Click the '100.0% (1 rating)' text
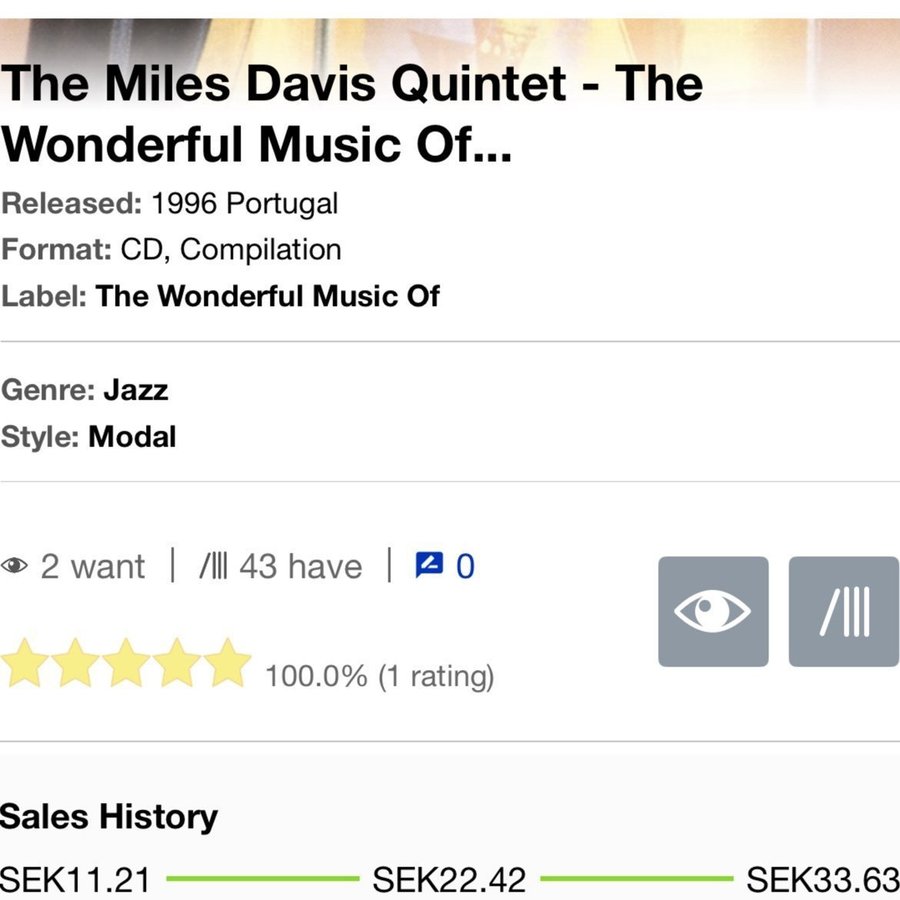Image resolution: width=900 pixels, height=900 pixels. click(x=380, y=677)
